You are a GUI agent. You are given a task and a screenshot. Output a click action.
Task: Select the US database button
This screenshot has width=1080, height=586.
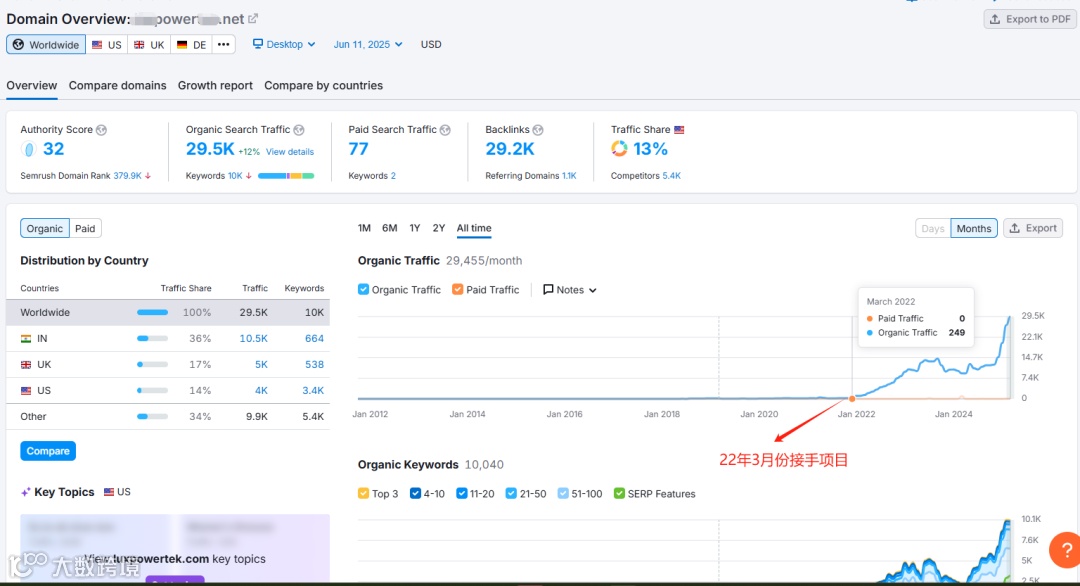107,45
